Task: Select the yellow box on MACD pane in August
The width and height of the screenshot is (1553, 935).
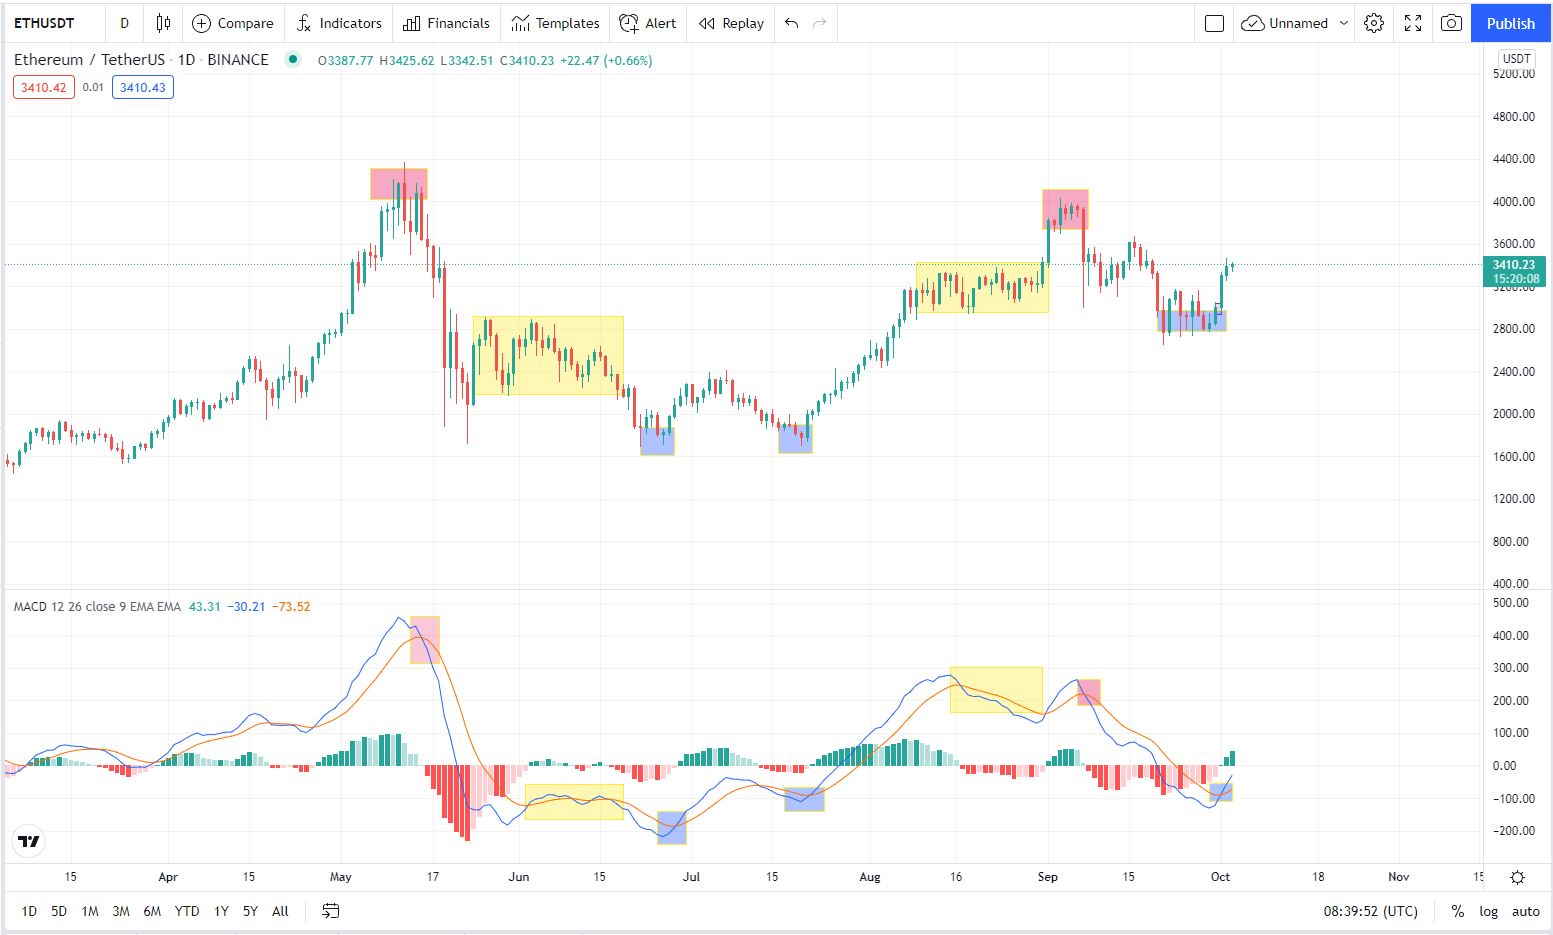Action: pyautogui.click(x=996, y=690)
